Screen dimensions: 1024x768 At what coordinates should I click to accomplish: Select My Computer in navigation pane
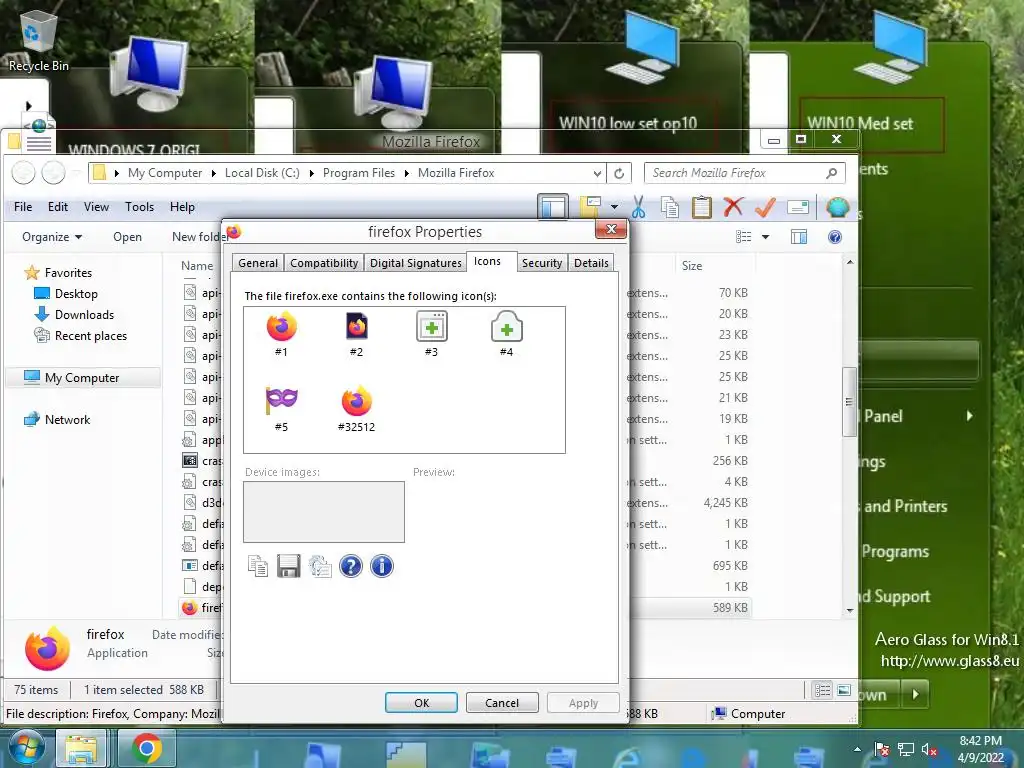[82, 377]
